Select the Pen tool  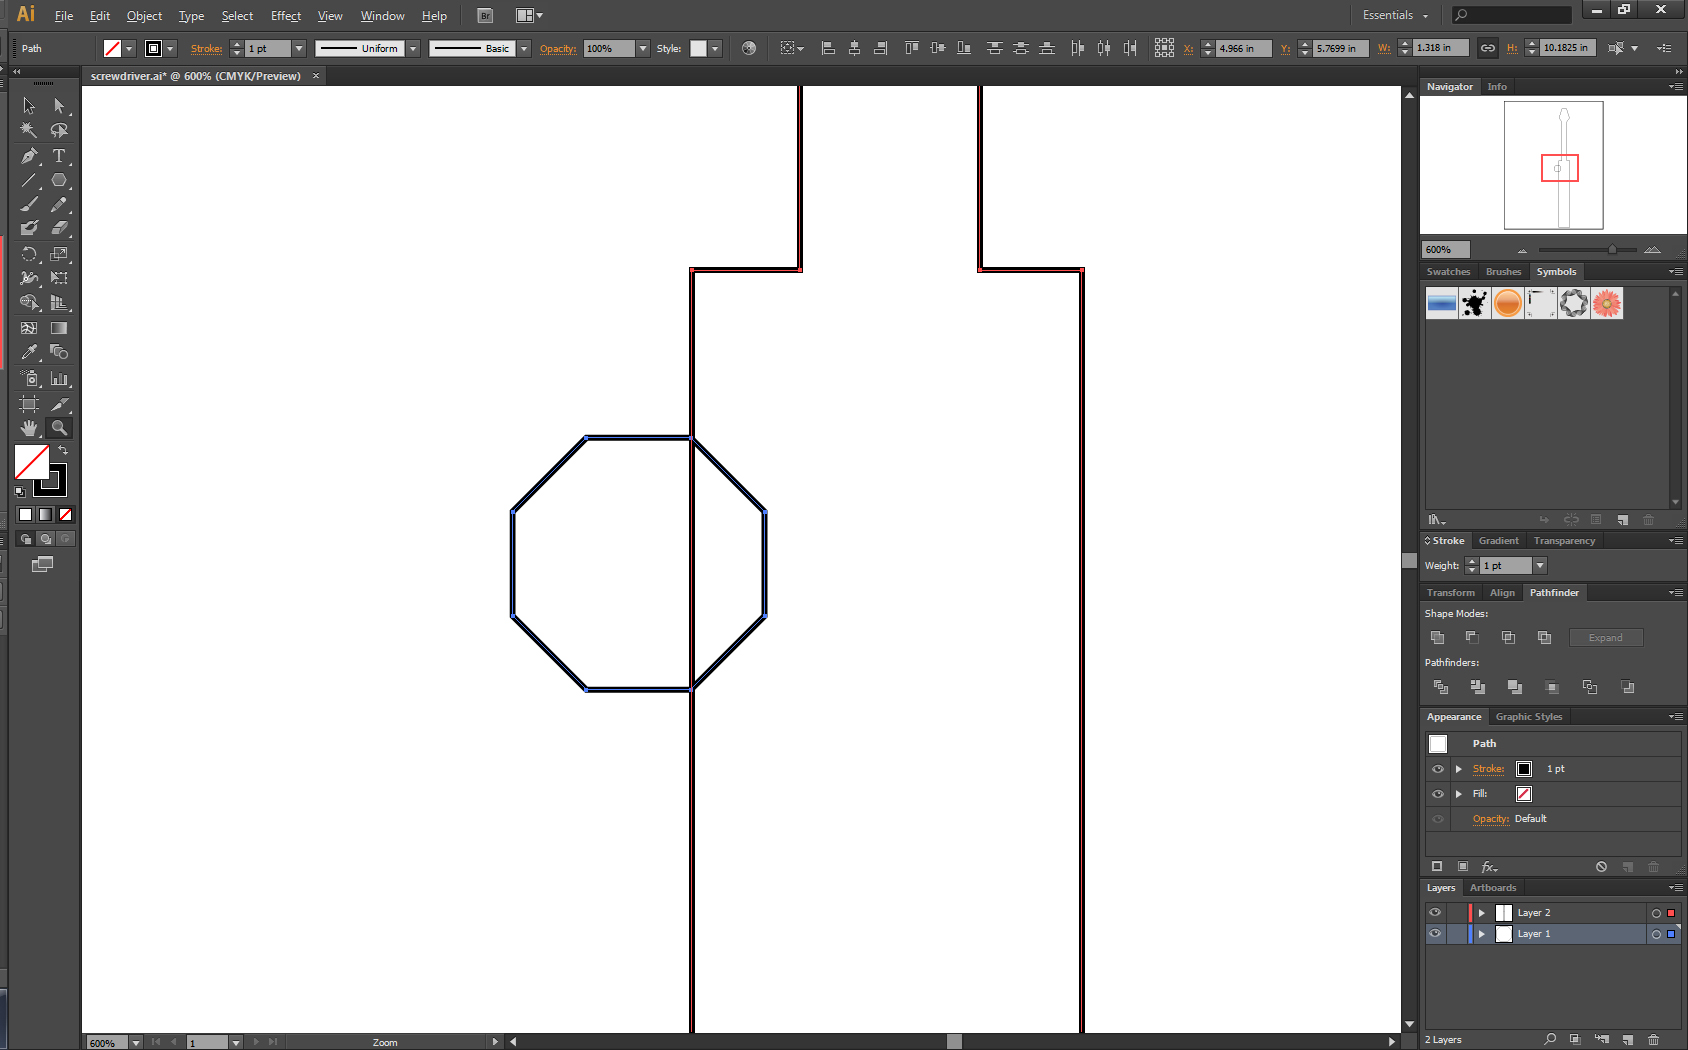(x=29, y=156)
